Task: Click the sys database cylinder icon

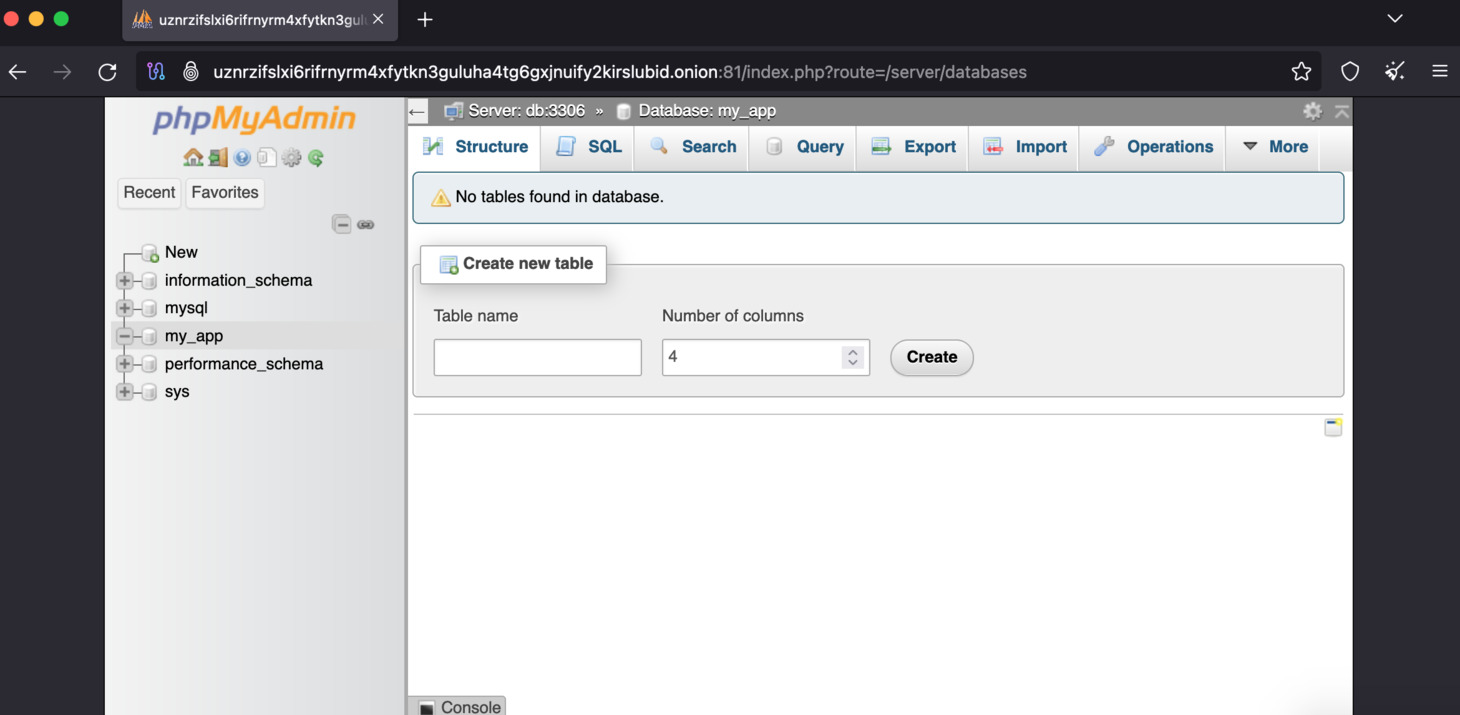Action: [x=149, y=392]
